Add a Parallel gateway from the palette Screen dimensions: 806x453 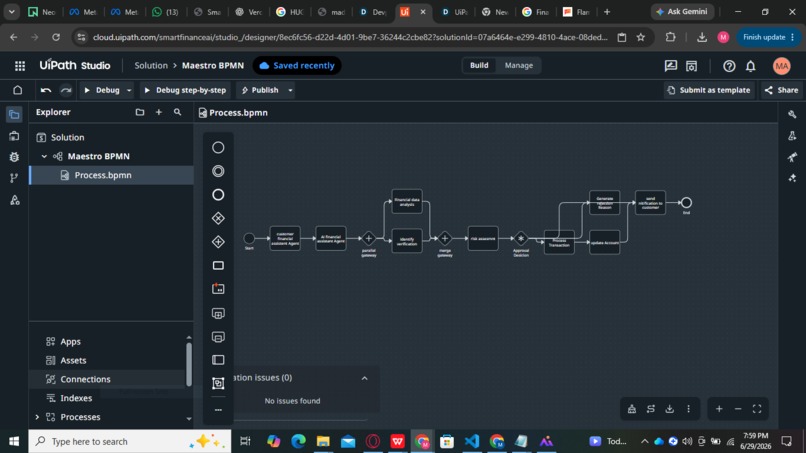pos(218,242)
